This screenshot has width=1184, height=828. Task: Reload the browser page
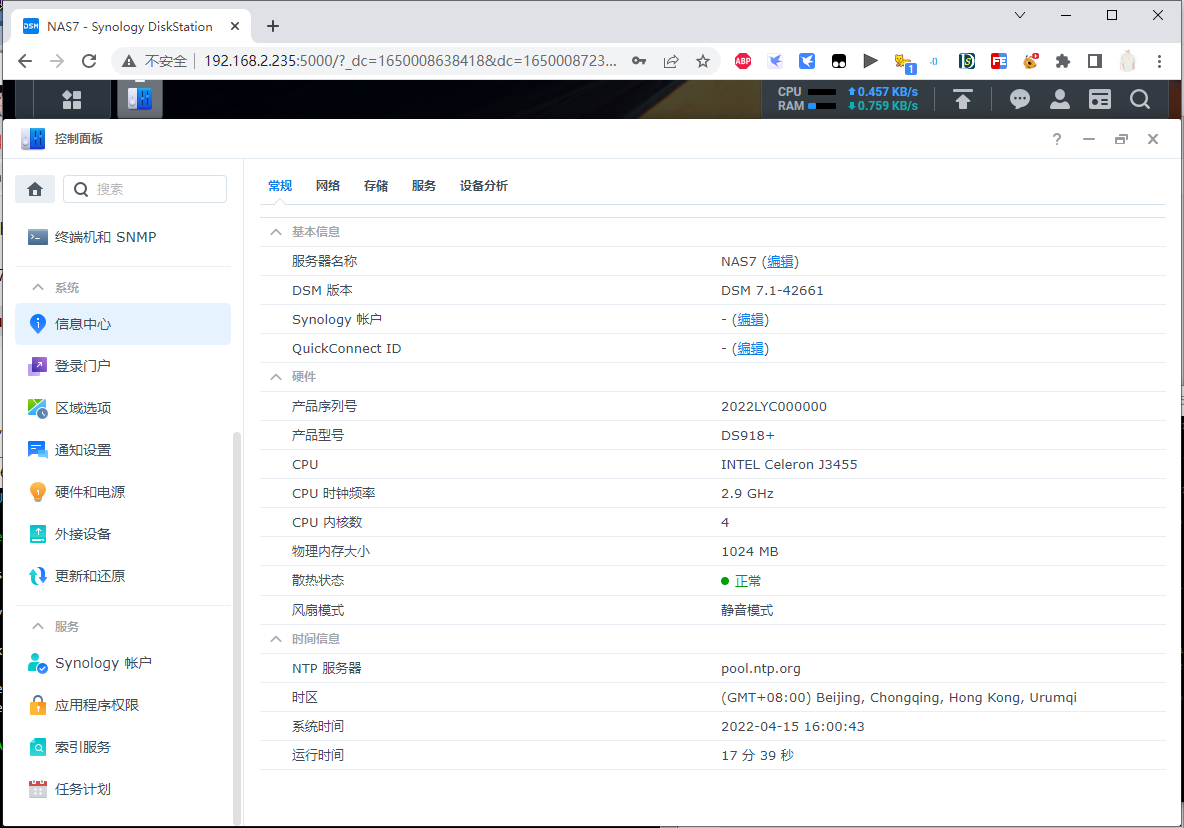pos(89,61)
